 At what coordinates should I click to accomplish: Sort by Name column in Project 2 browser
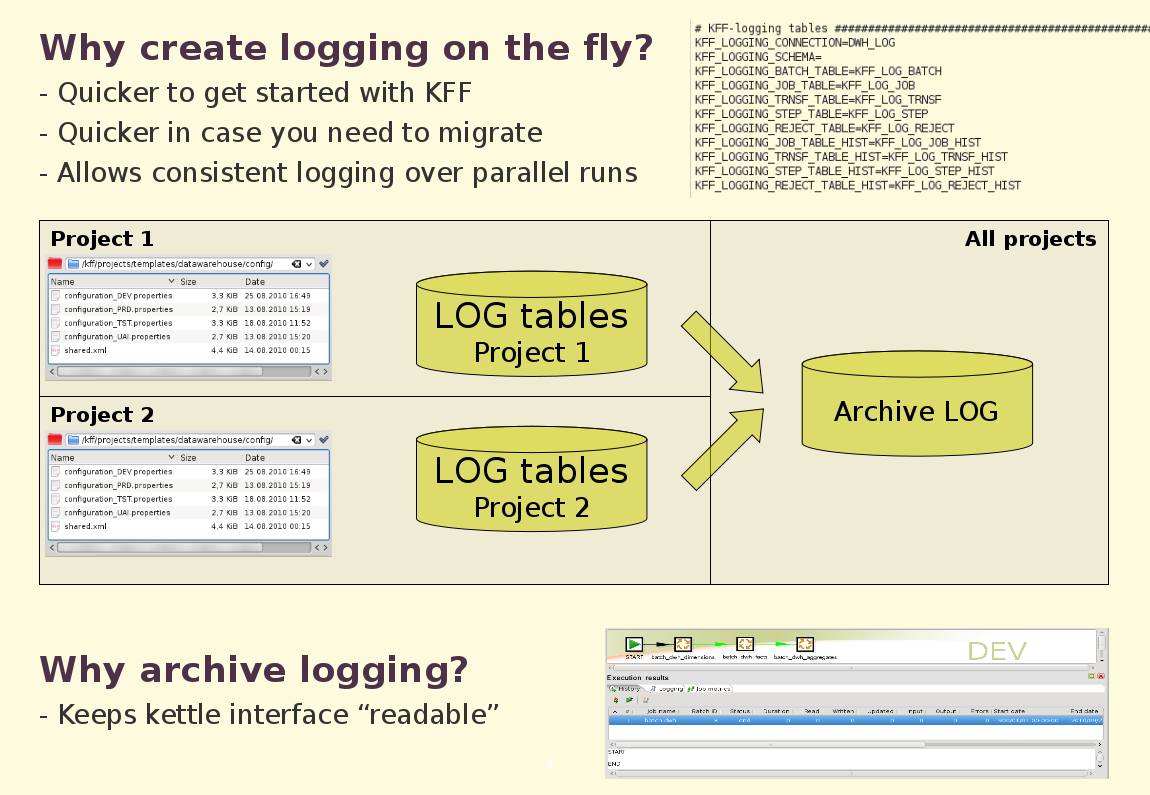pyautogui.click(x=113, y=458)
